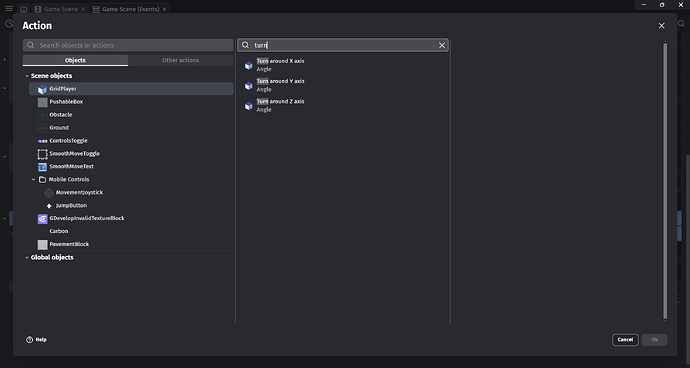Click the MovementJoystick object icon
The image size is (690, 368).
49,193
